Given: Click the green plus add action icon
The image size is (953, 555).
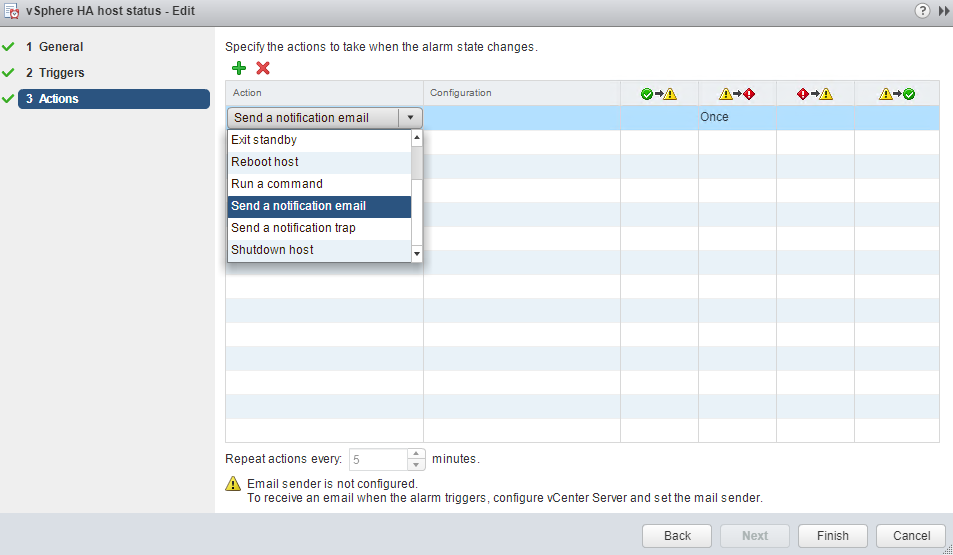Looking at the screenshot, I should tap(238, 68).
